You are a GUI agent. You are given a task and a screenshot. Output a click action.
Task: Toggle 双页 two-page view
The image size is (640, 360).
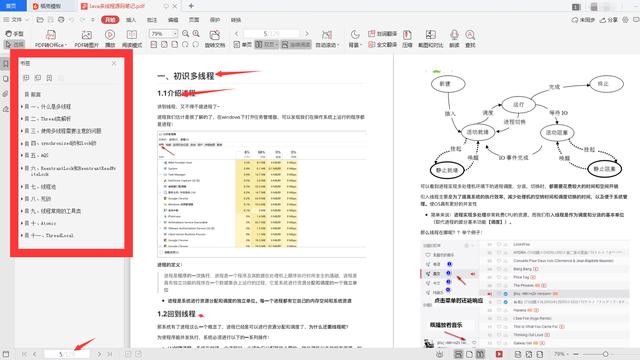(267, 44)
